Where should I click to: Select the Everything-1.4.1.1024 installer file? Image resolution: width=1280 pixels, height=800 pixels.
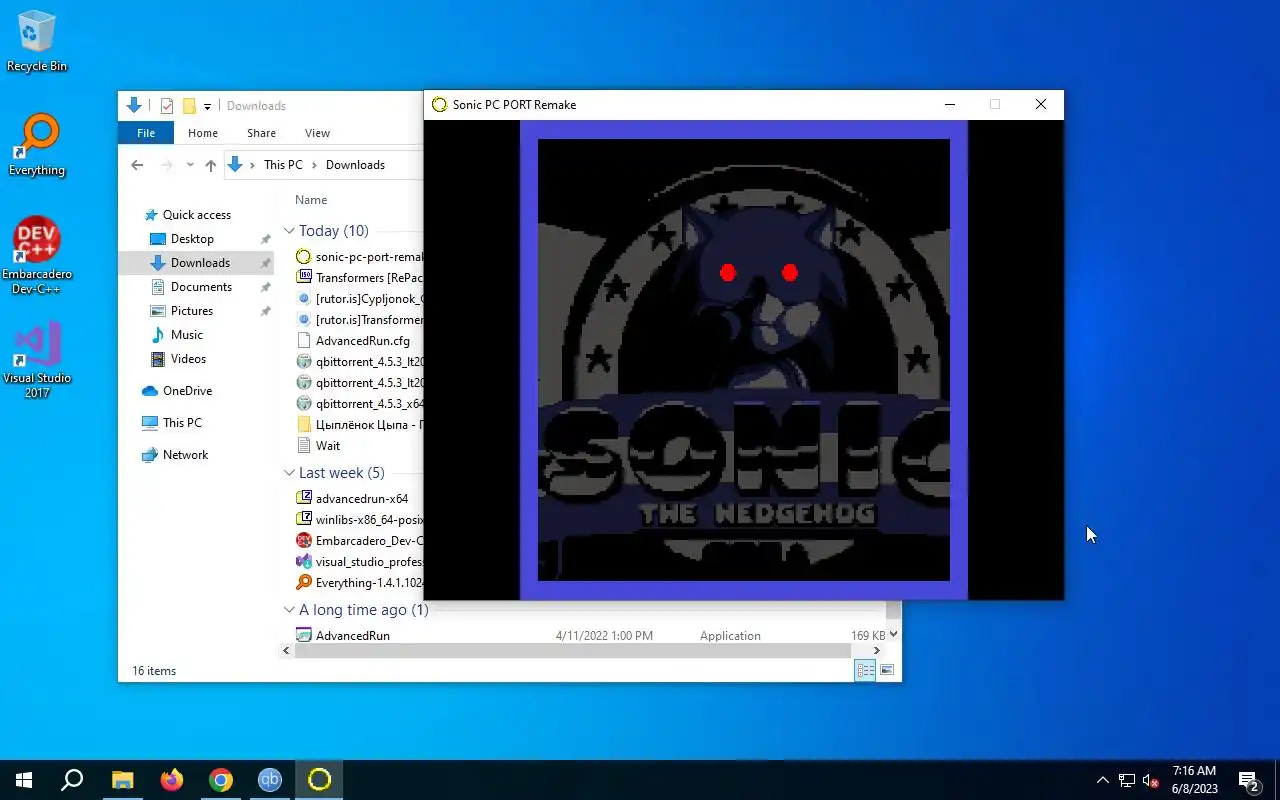pos(359,583)
